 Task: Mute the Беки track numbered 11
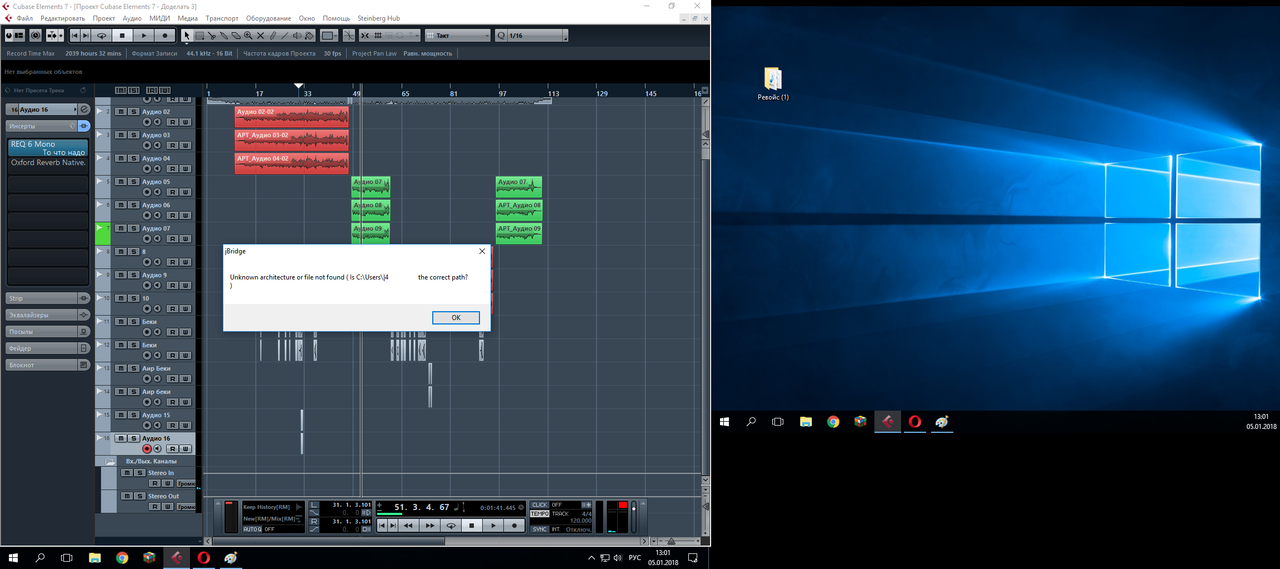click(x=120, y=322)
